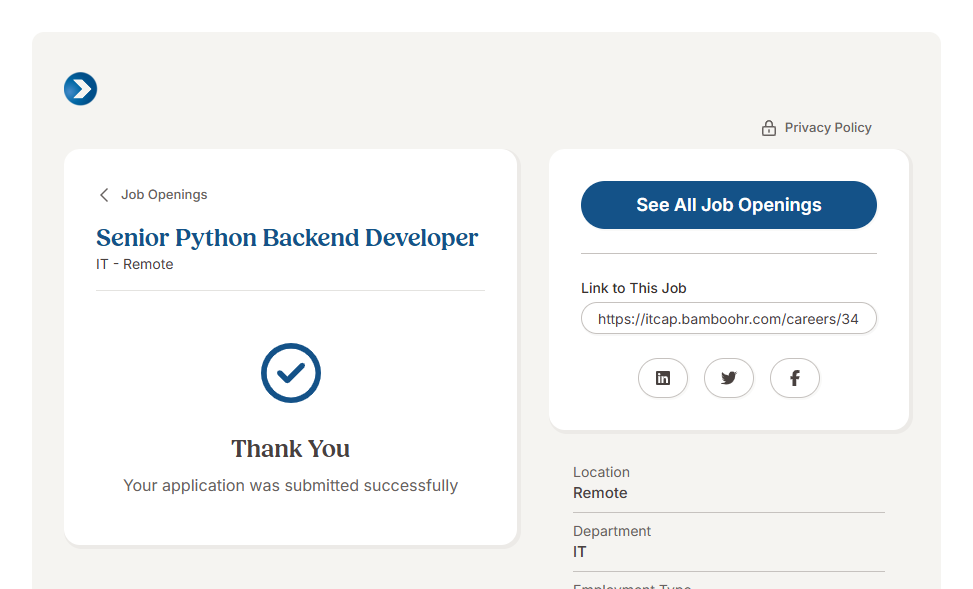Click the back chevron before Job Openings
Image resolution: width=973 pixels, height=589 pixels.
[x=104, y=195]
